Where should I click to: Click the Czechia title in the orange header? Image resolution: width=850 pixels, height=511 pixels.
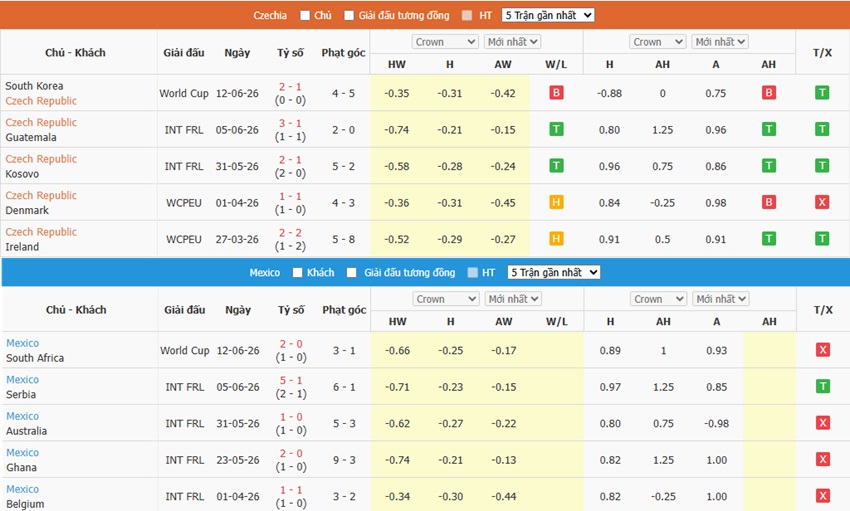270,15
